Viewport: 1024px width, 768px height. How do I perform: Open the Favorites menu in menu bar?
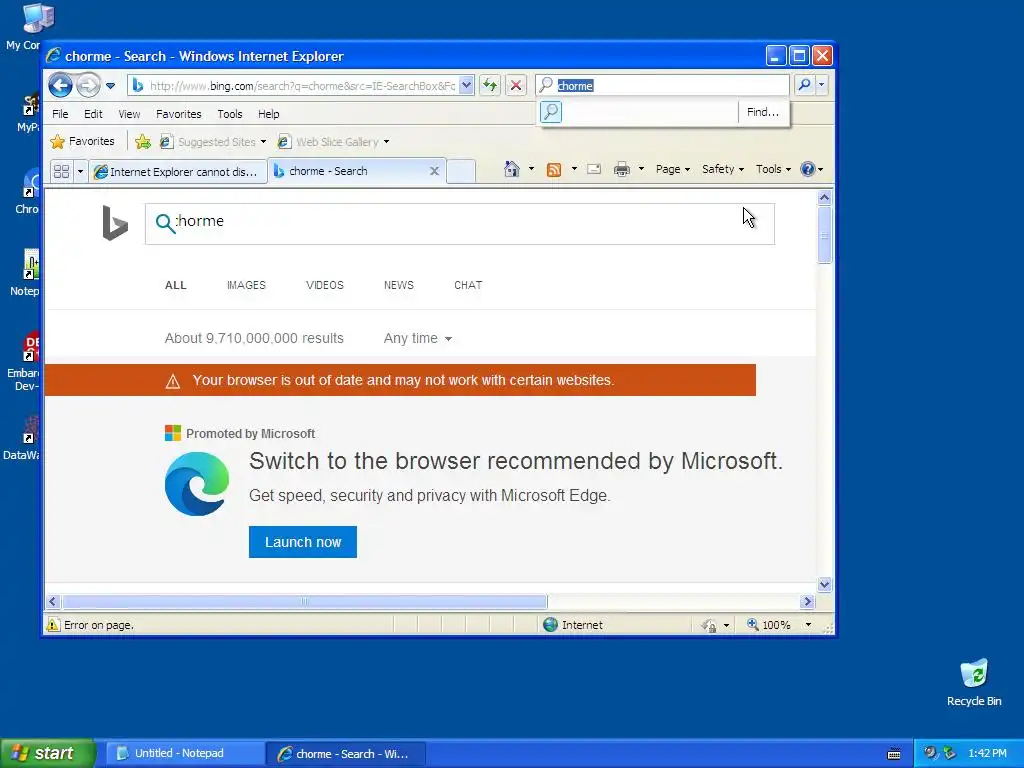coord(178,114)
